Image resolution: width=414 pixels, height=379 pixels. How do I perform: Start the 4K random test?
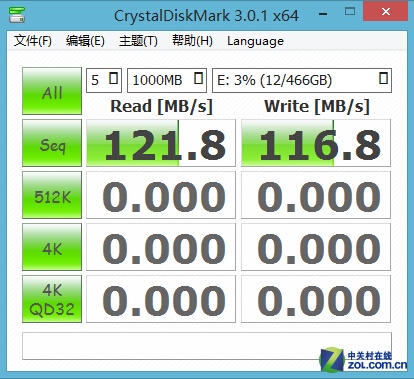pyautogui.click(x=52, y=247)
